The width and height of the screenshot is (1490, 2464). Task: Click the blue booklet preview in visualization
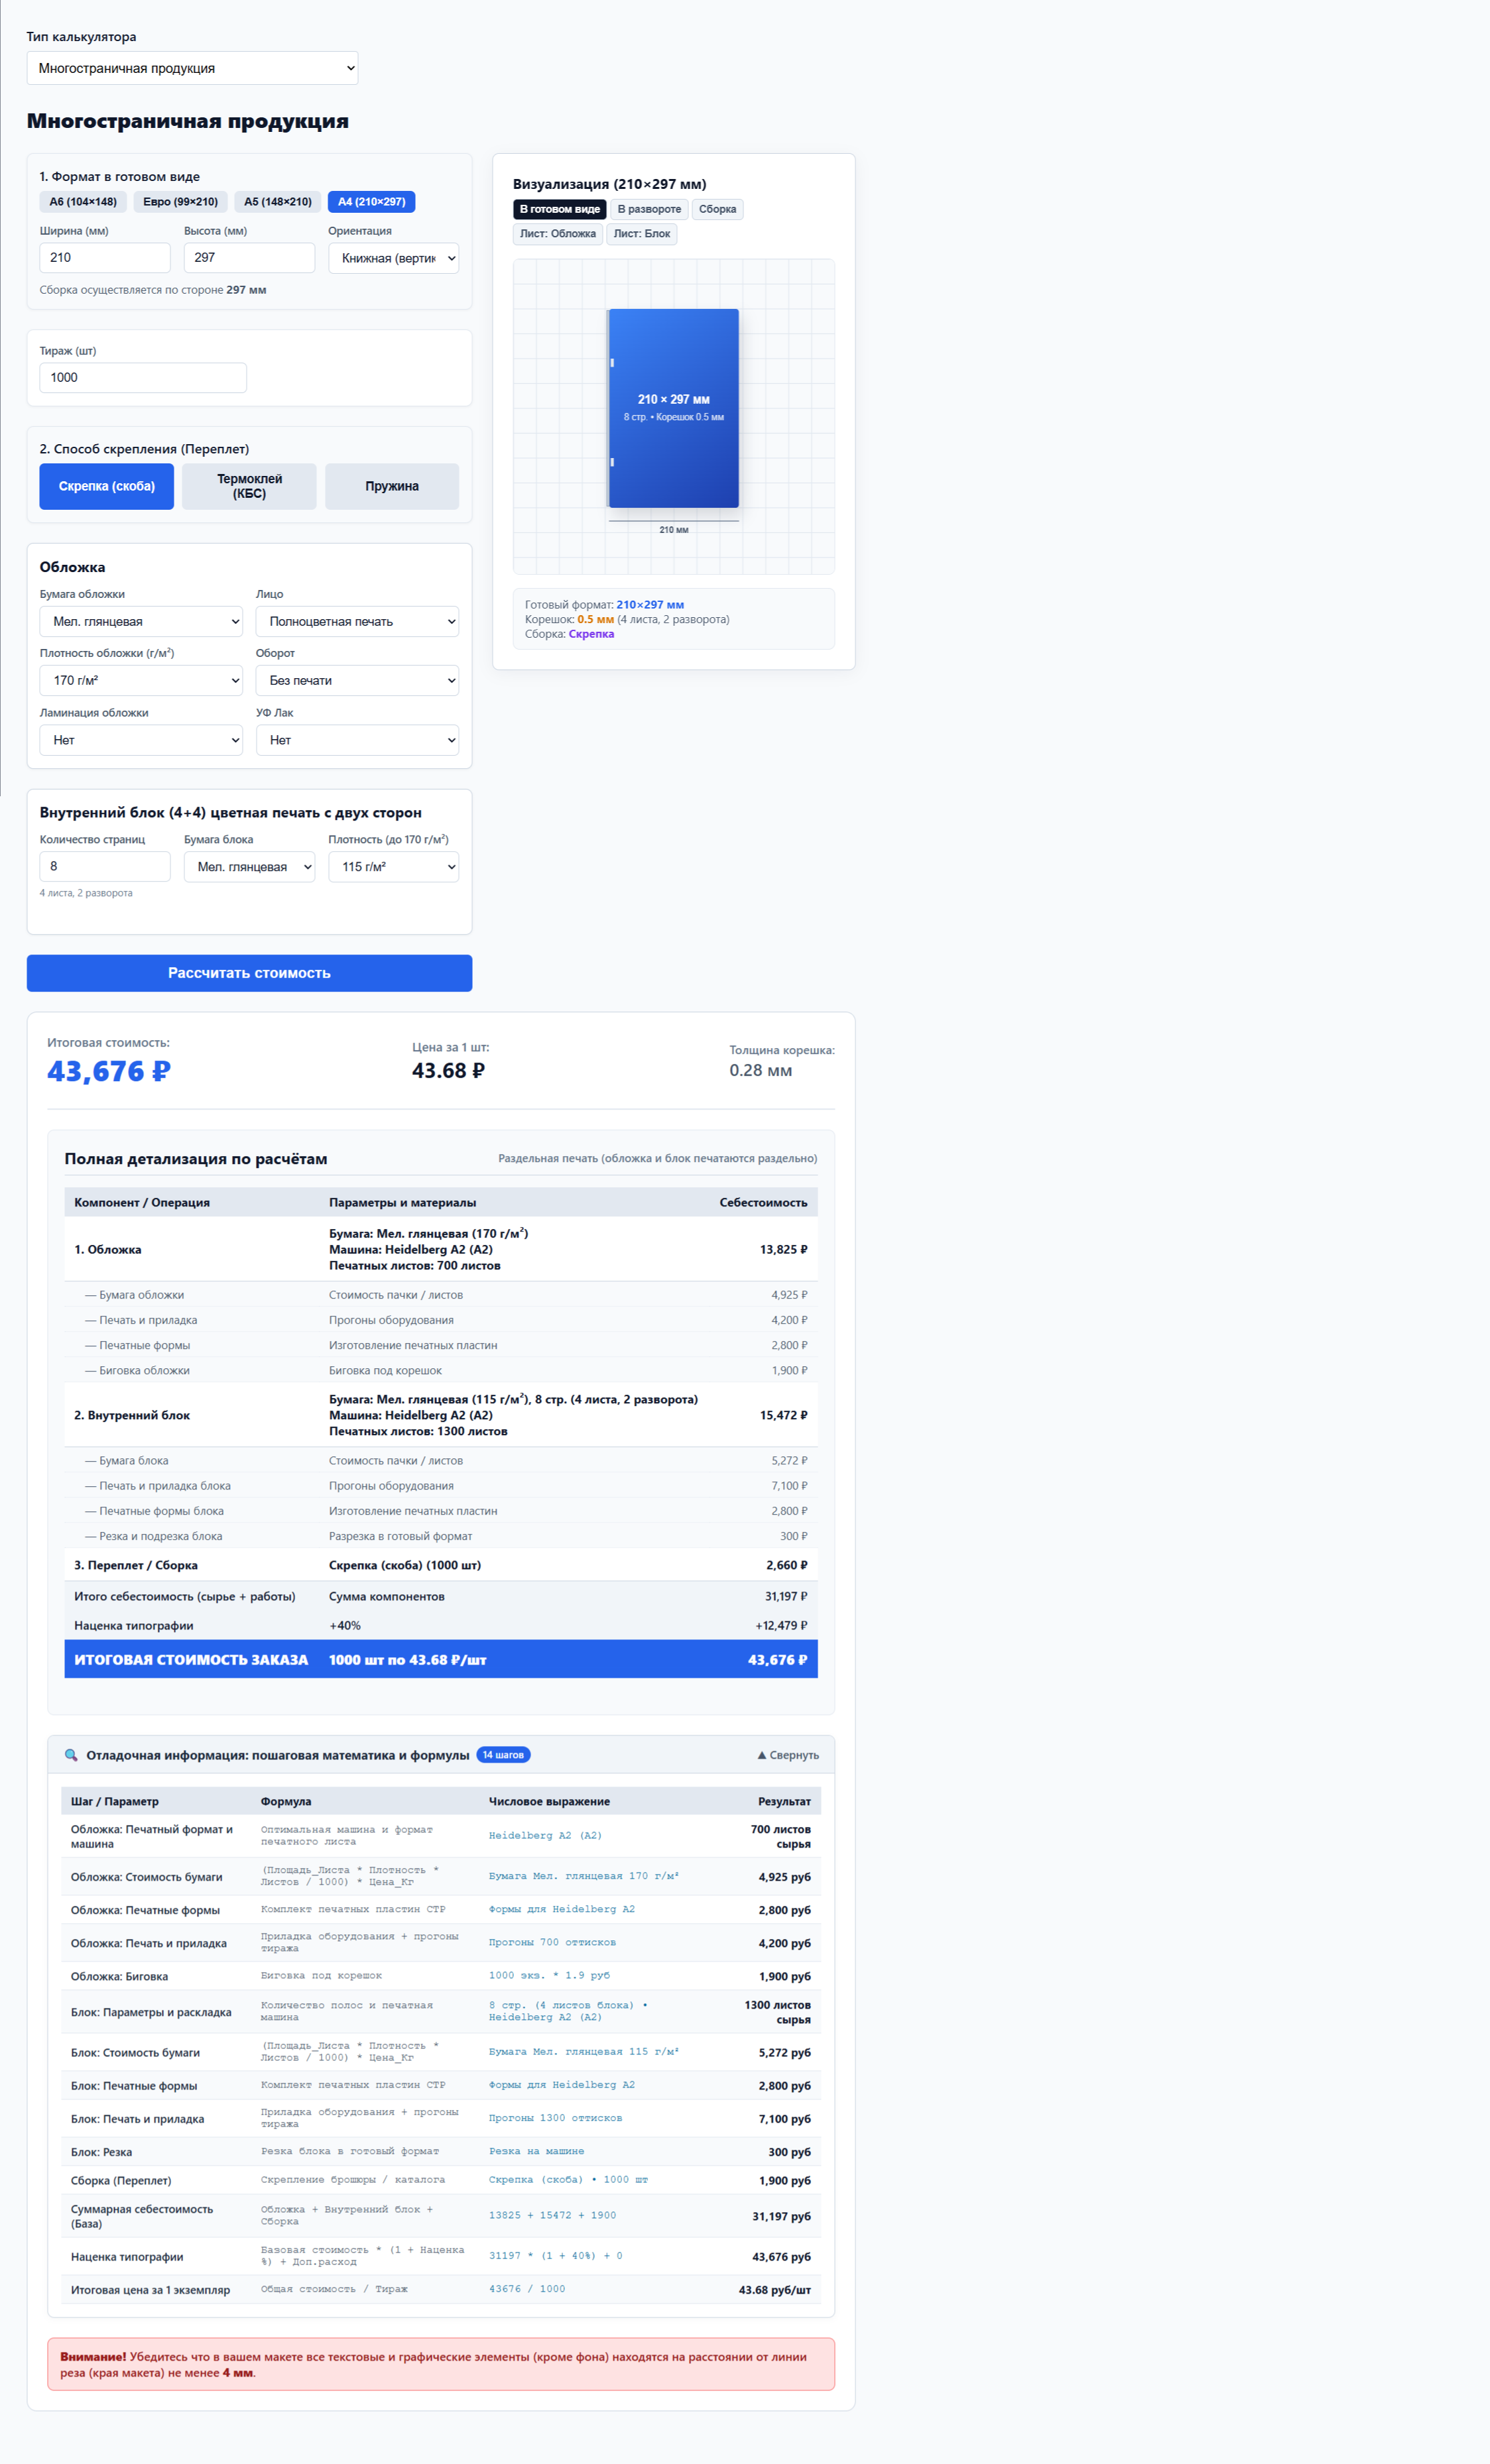coord(674,408)
